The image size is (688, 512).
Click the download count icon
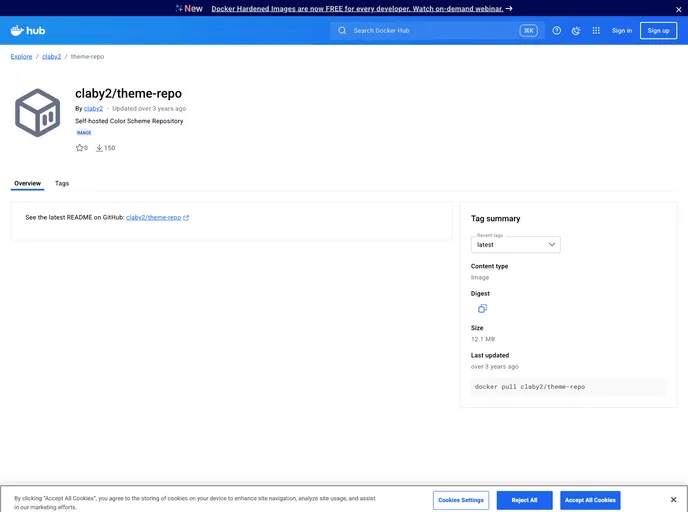(100, 148)
